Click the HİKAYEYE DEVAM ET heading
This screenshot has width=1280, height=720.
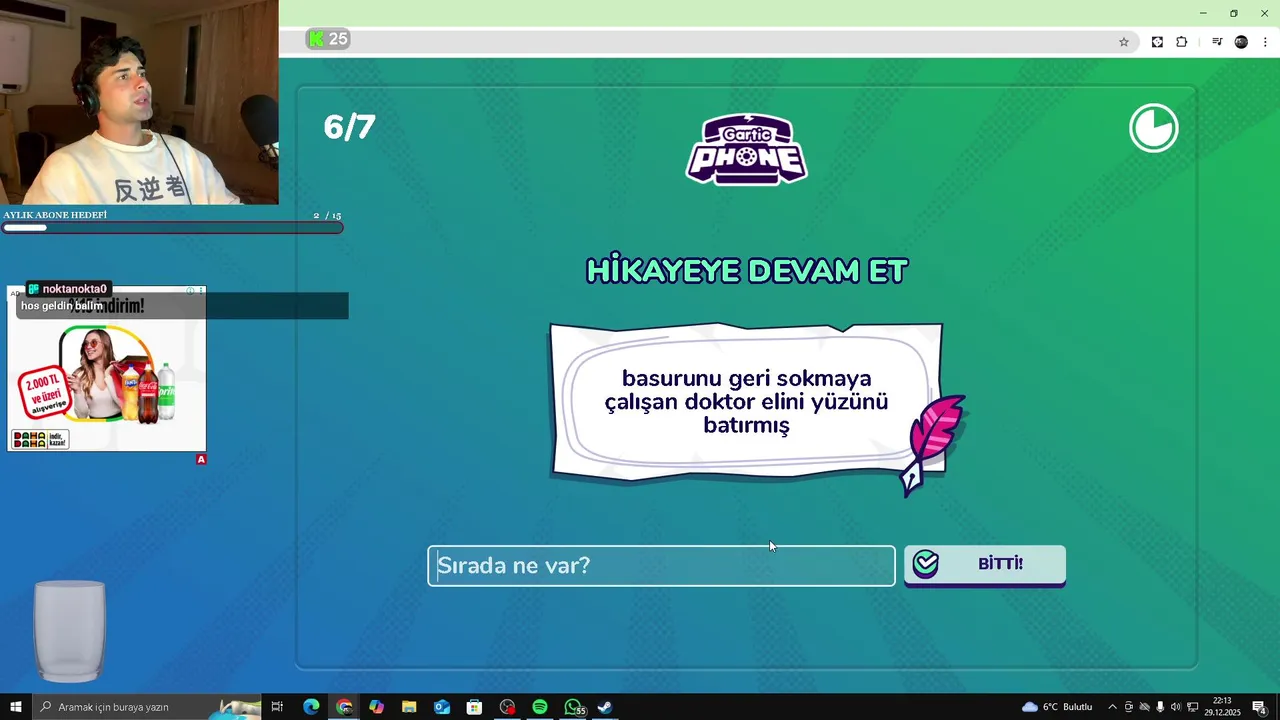coord(746,271)
